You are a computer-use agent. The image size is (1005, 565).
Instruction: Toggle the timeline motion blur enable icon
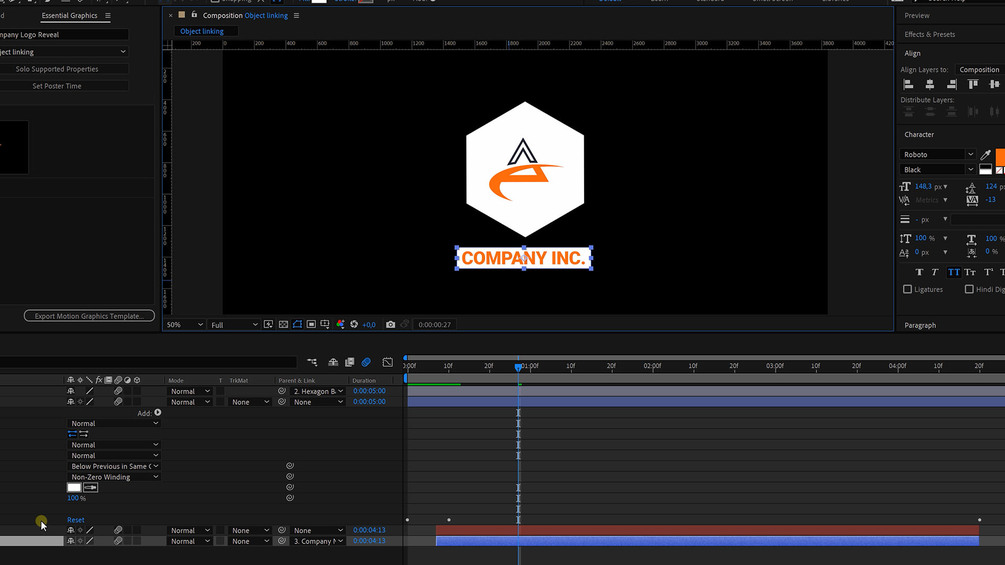tap(366, 363)
